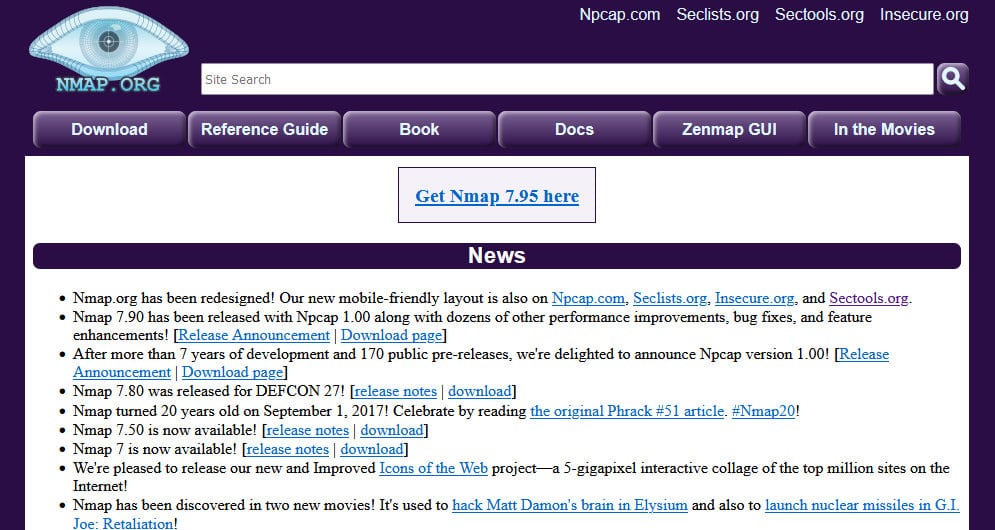Click the News section heading
This screenshot has height=530, width=995.
[497, 255]
